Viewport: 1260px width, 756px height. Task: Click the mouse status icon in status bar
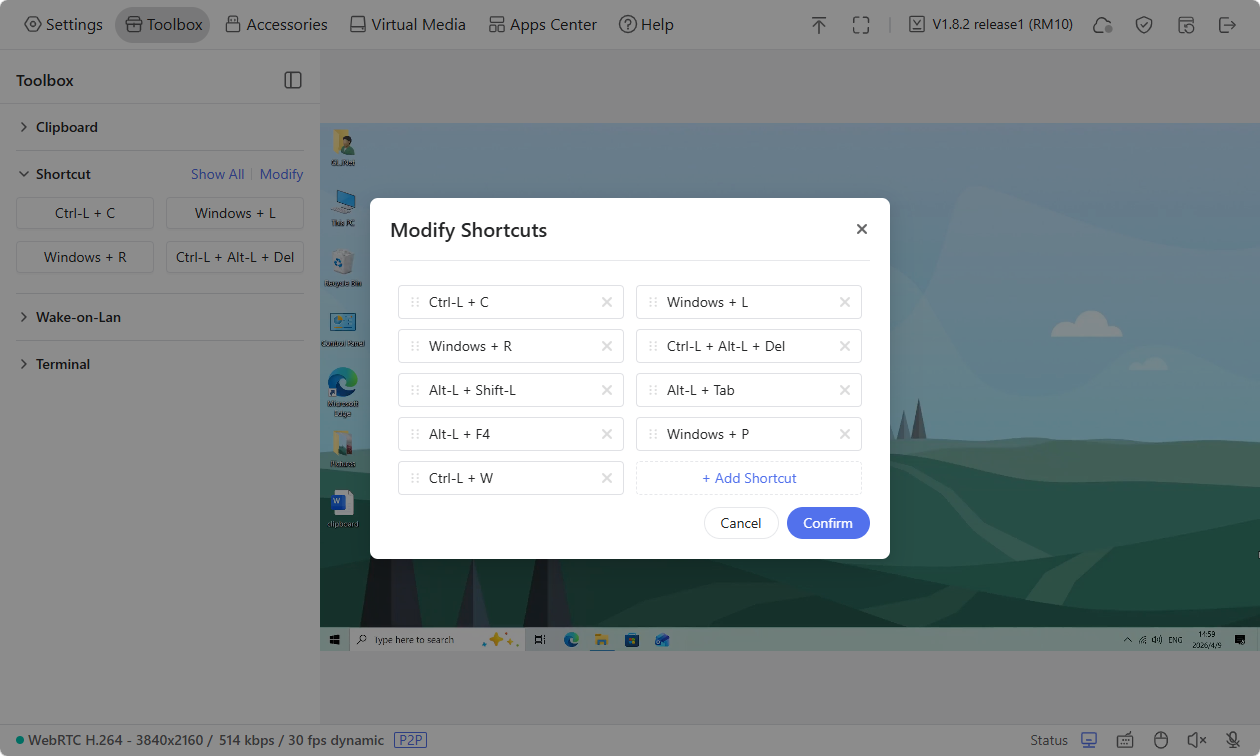coord(1161,740)
